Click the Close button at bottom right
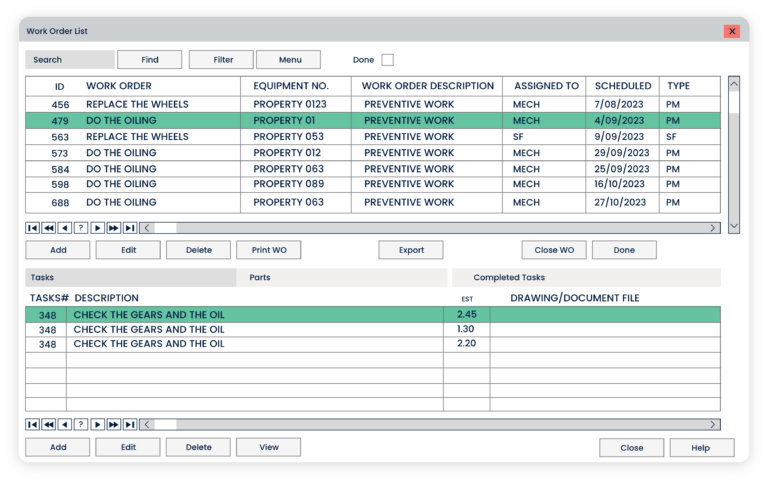768x483 pixels. click(632, 448)
